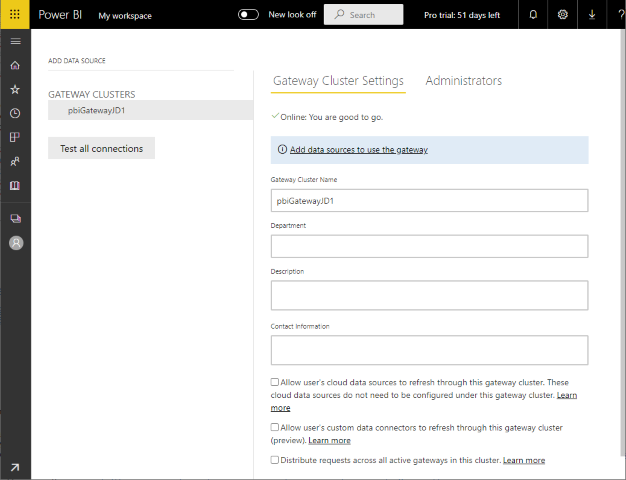626x480 pixels.
Task: Toggle the New look switch
Action: click(x=248, y=15)
